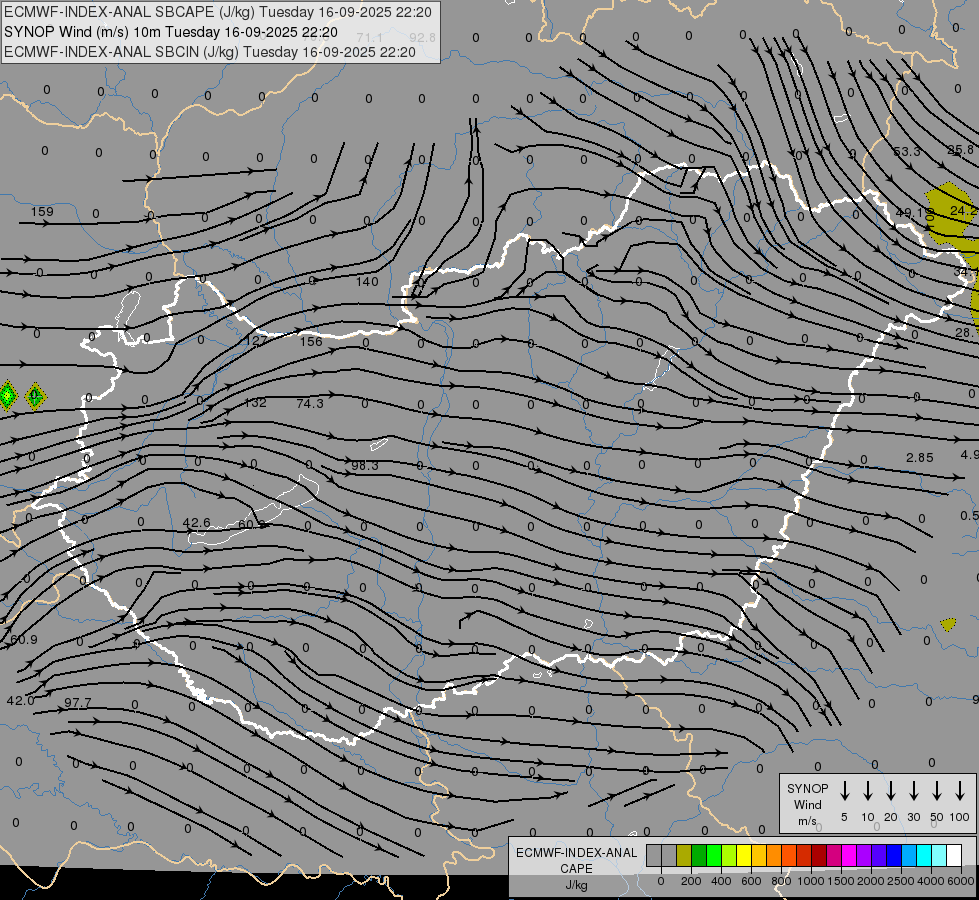Select the pure blue swatch in CAPE legend
The width and height of the screenshot is (979, 900).
click(x=893, y=855)
